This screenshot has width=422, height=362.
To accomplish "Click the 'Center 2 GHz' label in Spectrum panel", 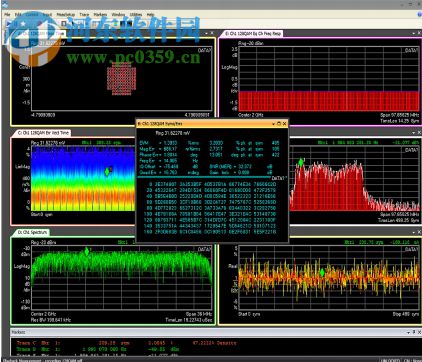I will pos(43,314).
